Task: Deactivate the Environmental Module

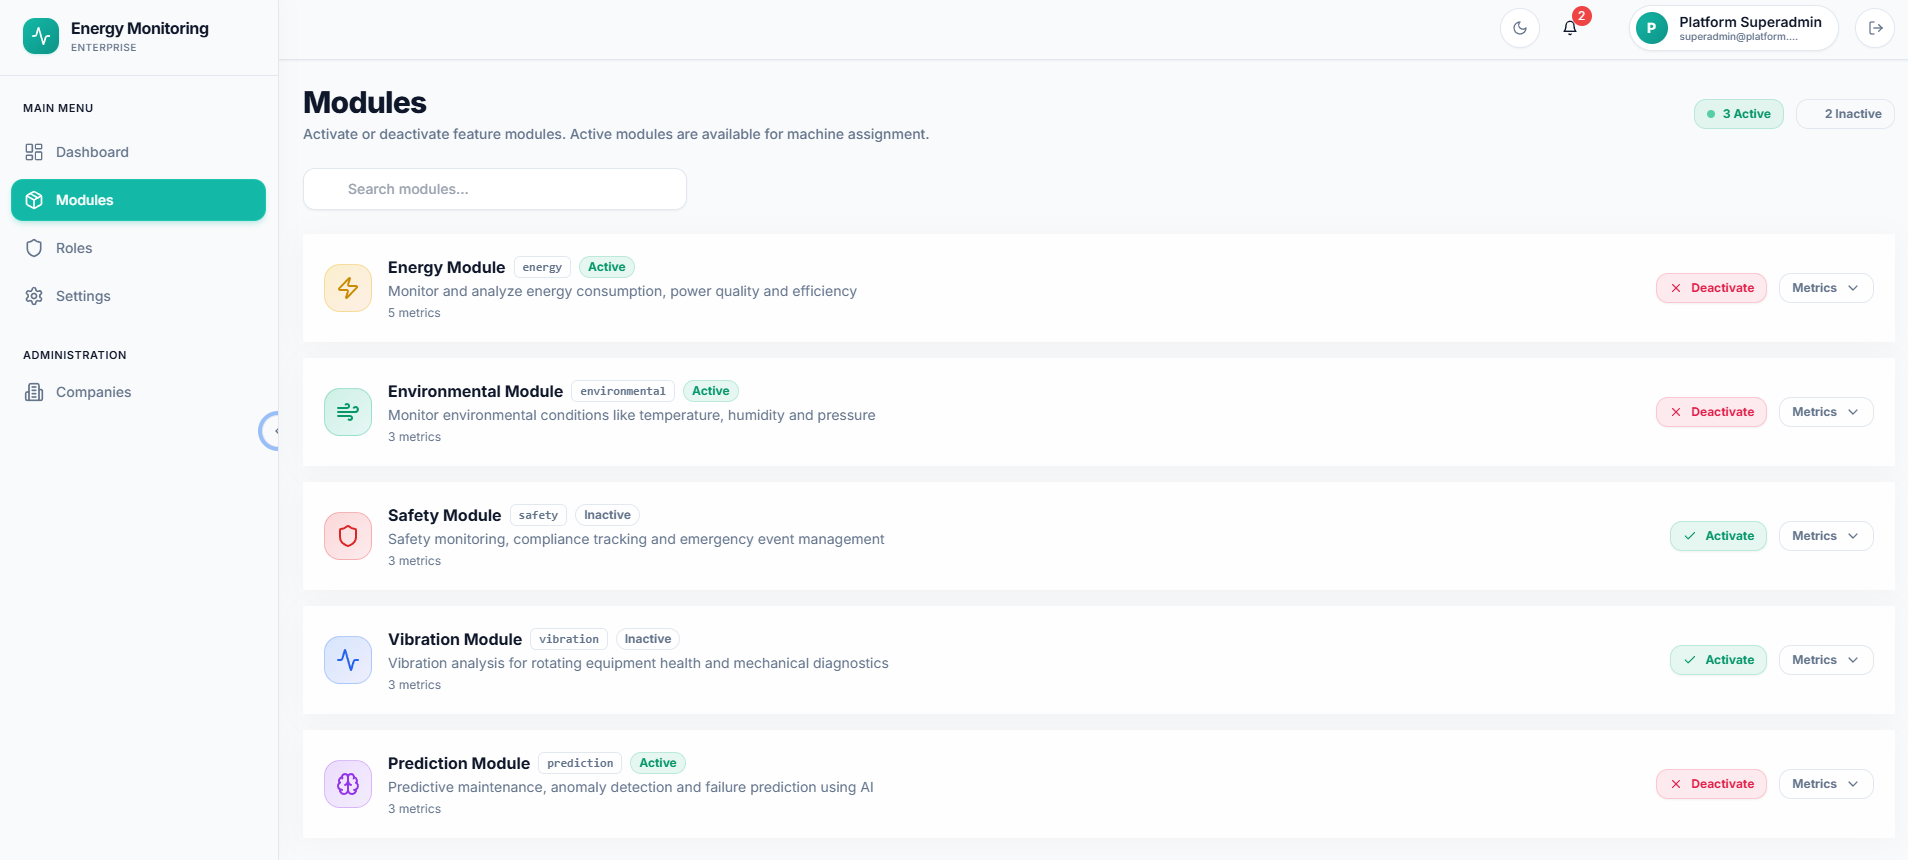Action: coord(1711,412)
